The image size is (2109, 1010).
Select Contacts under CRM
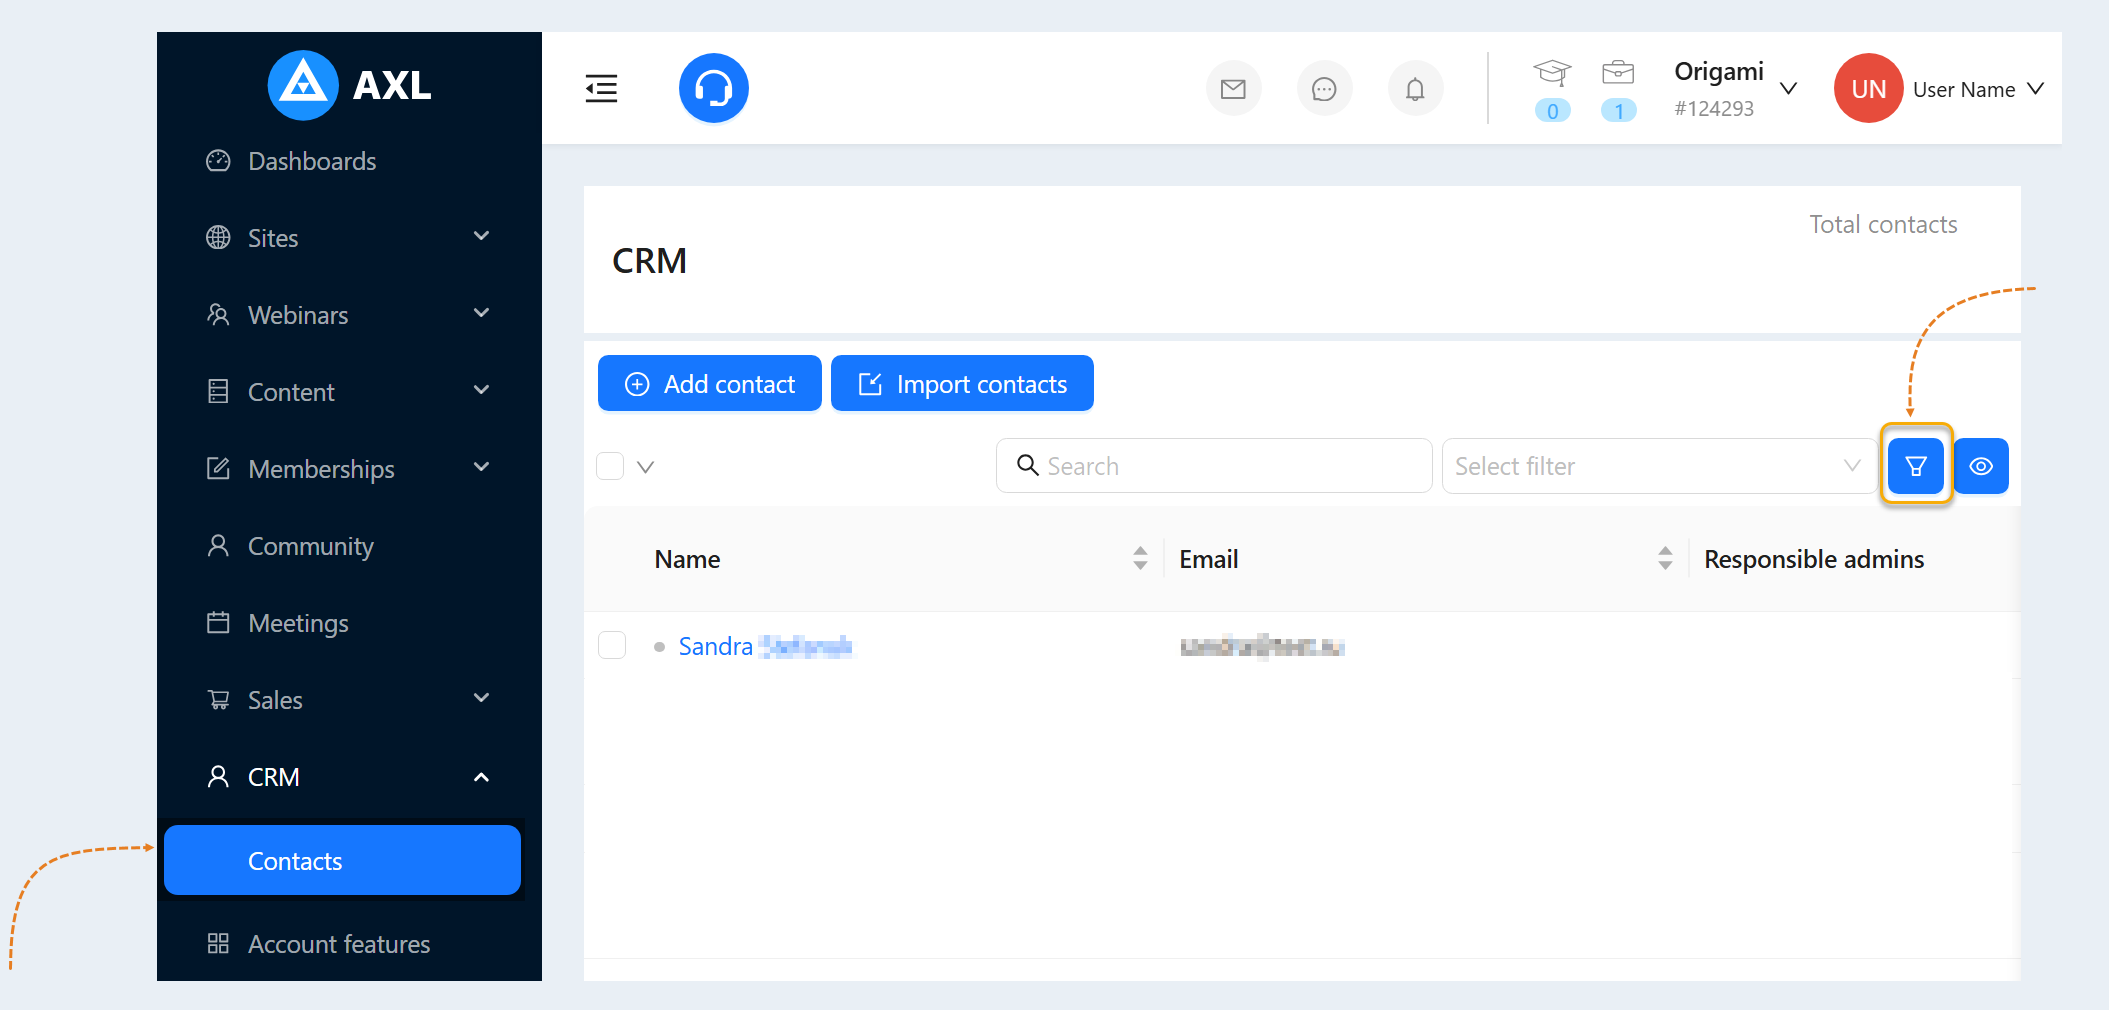pos(342,860)
